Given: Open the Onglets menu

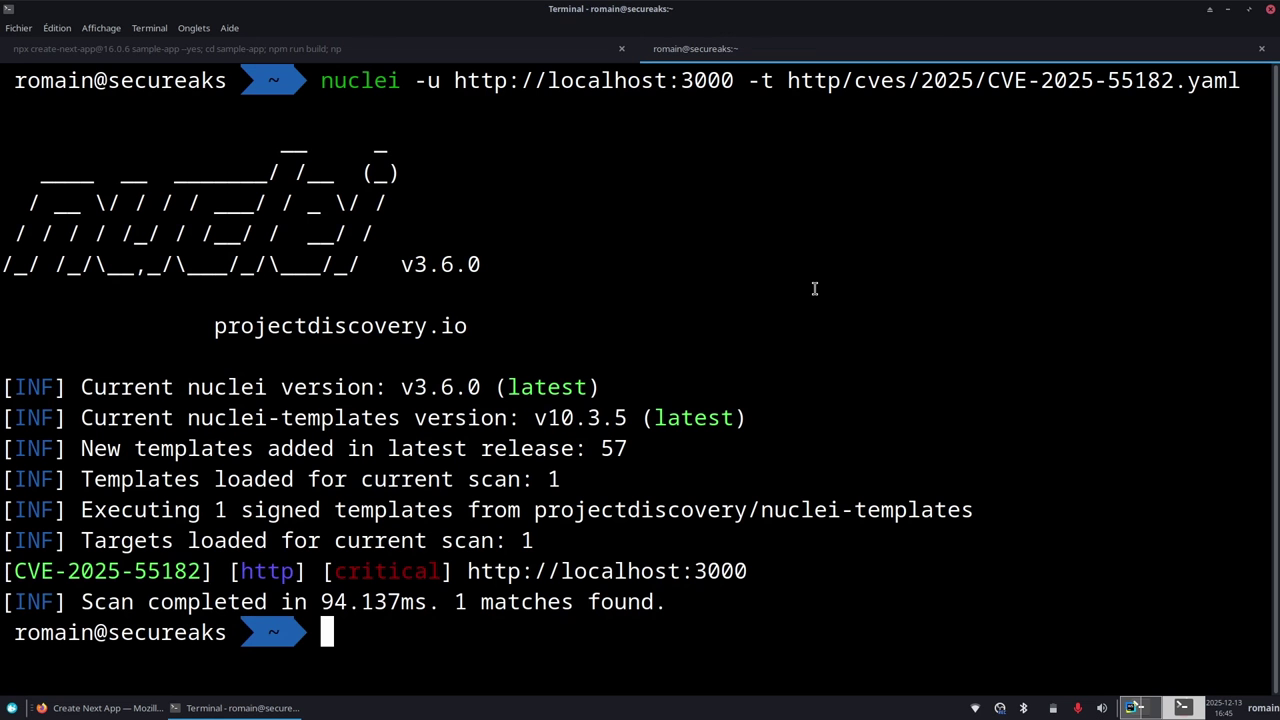Looking at the screenshot, I should tap(194, 28).
